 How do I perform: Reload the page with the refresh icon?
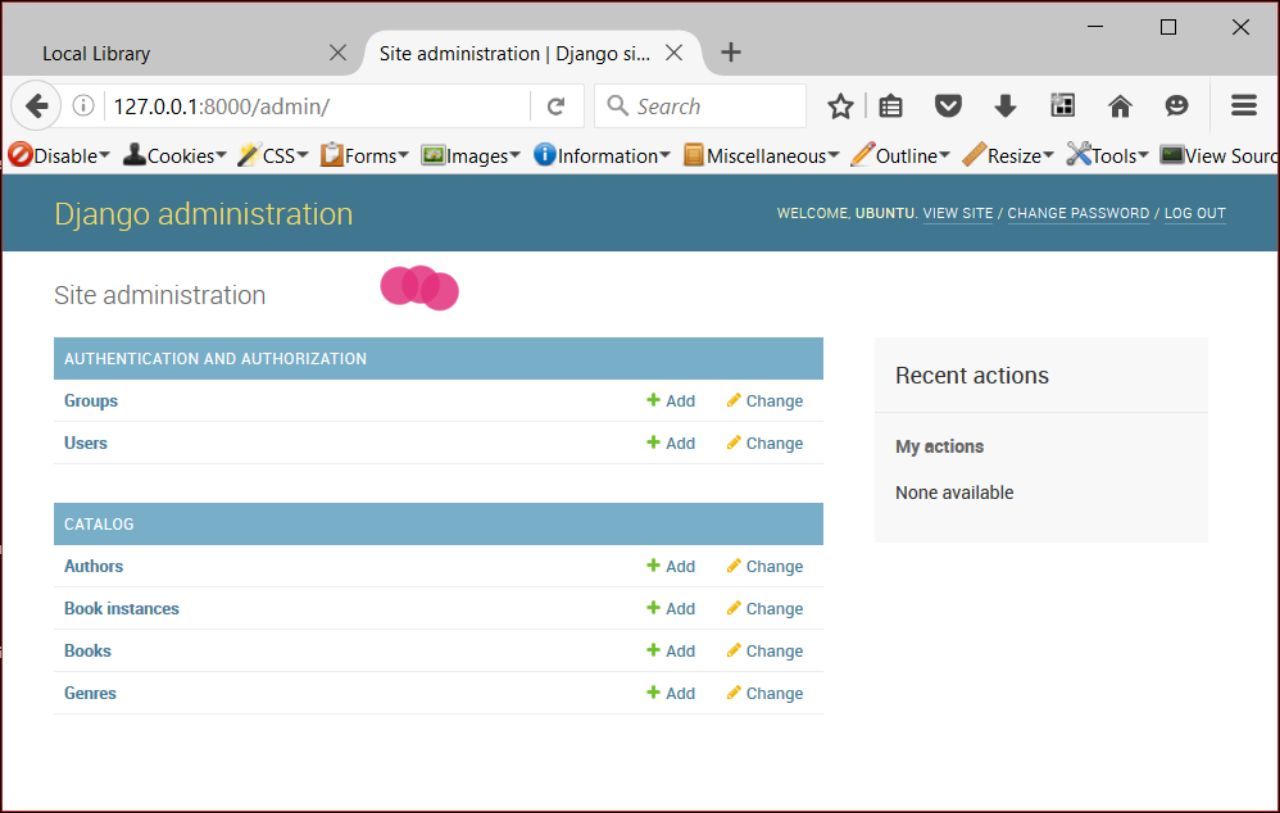(x=556, y=107)
